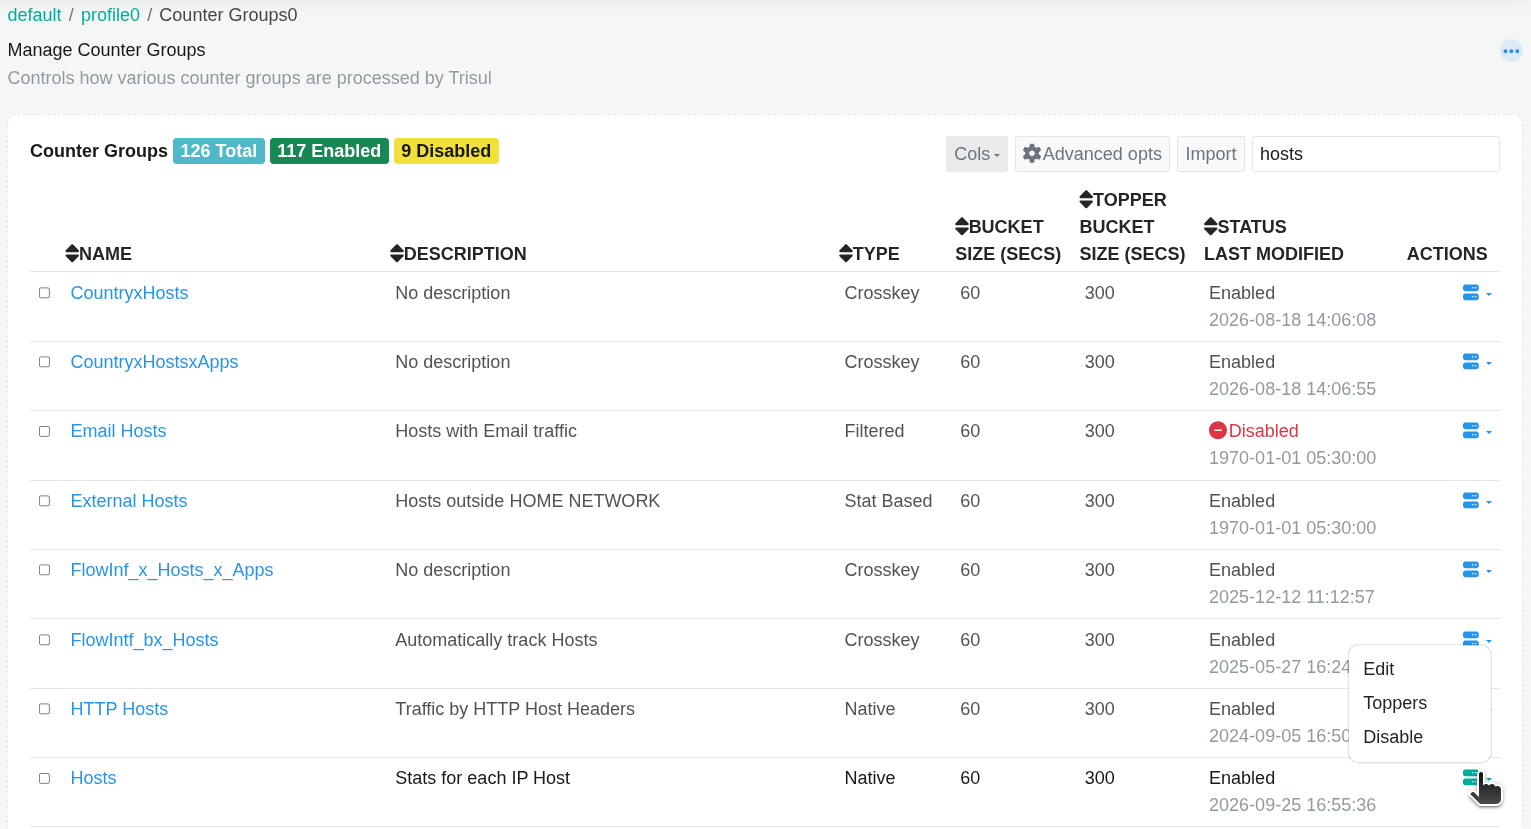The image size is (1531, 829).
Task: Tick the FlowInf_x_Hosts_x_Apps row checkbox
Action: (44, 570)
